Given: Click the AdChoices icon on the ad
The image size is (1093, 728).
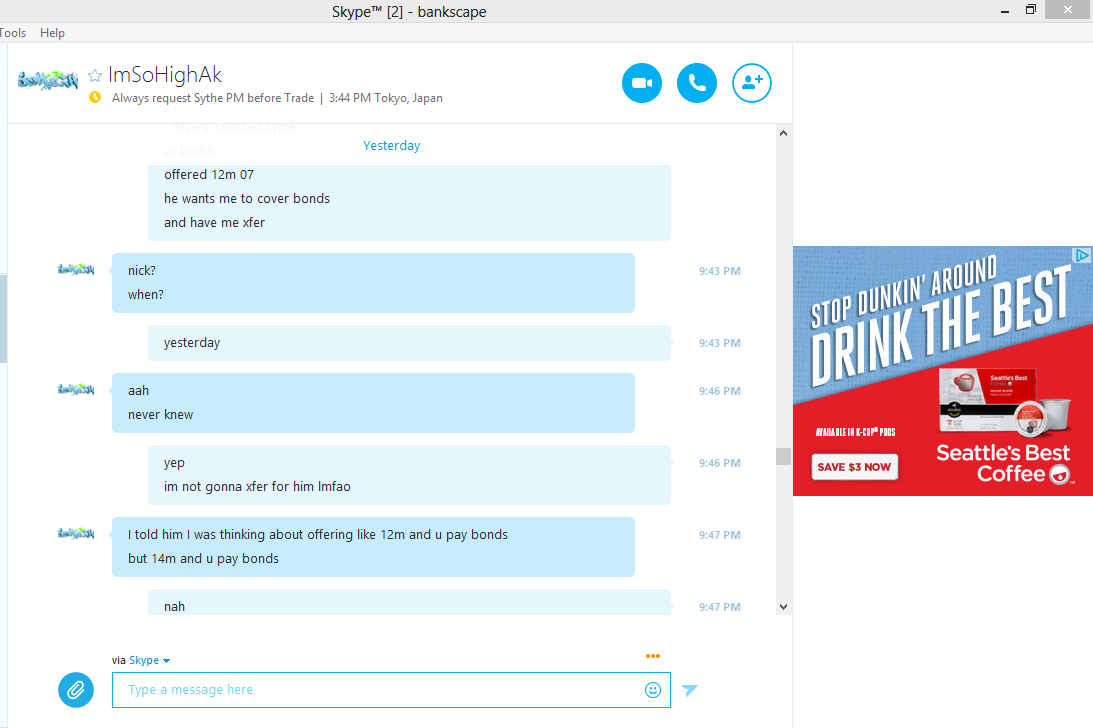Looking at the screenshot, I should [x=1082, y=255].
